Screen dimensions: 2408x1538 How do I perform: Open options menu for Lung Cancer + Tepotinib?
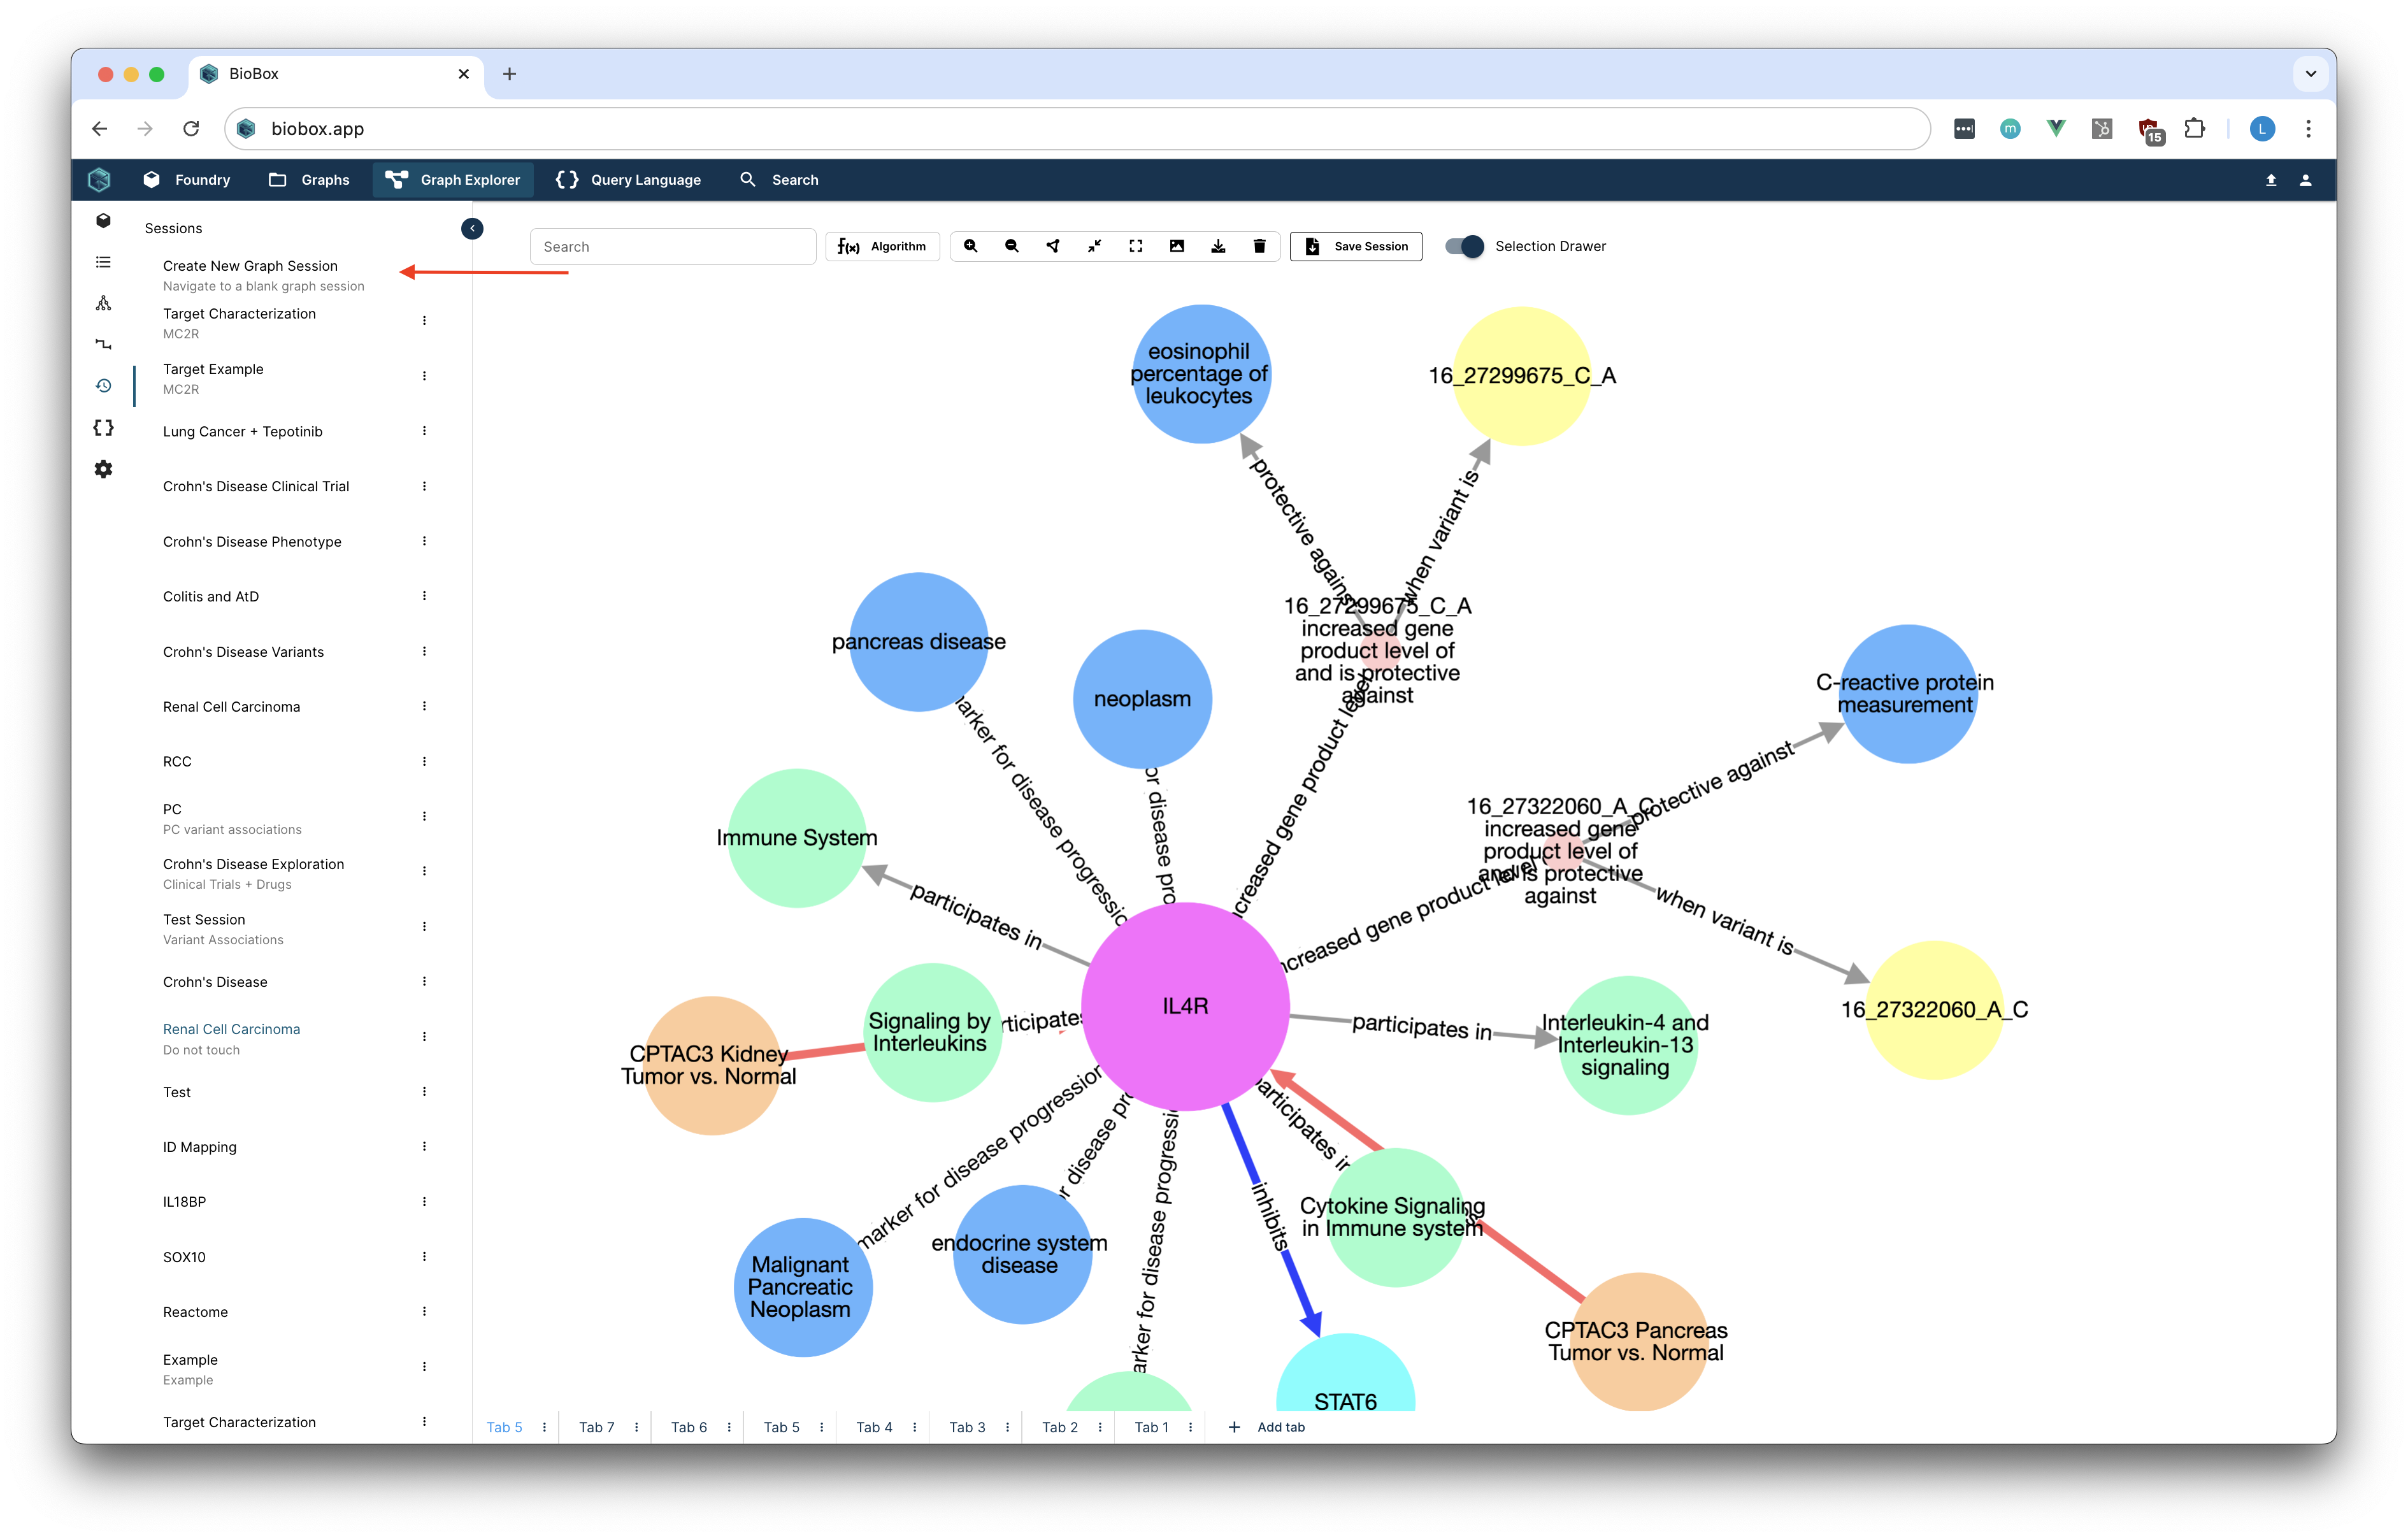tap(424, 431)
